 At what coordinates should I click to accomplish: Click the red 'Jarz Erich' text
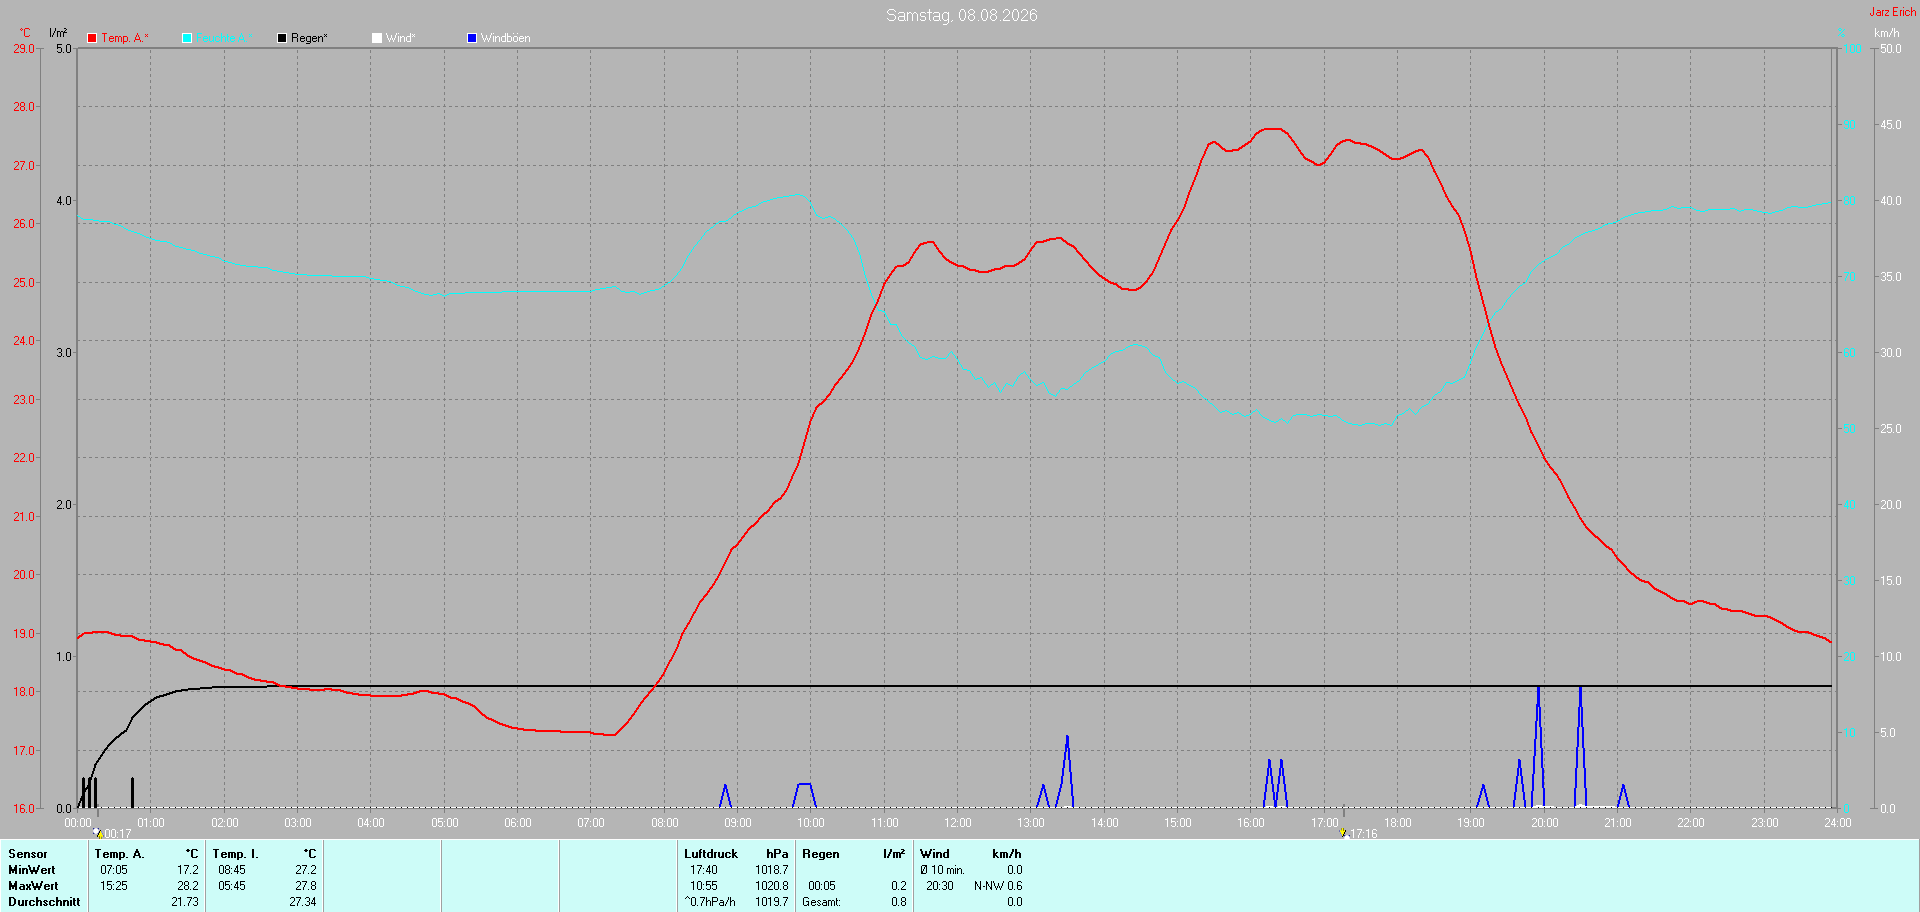(x=1893, y=12)
